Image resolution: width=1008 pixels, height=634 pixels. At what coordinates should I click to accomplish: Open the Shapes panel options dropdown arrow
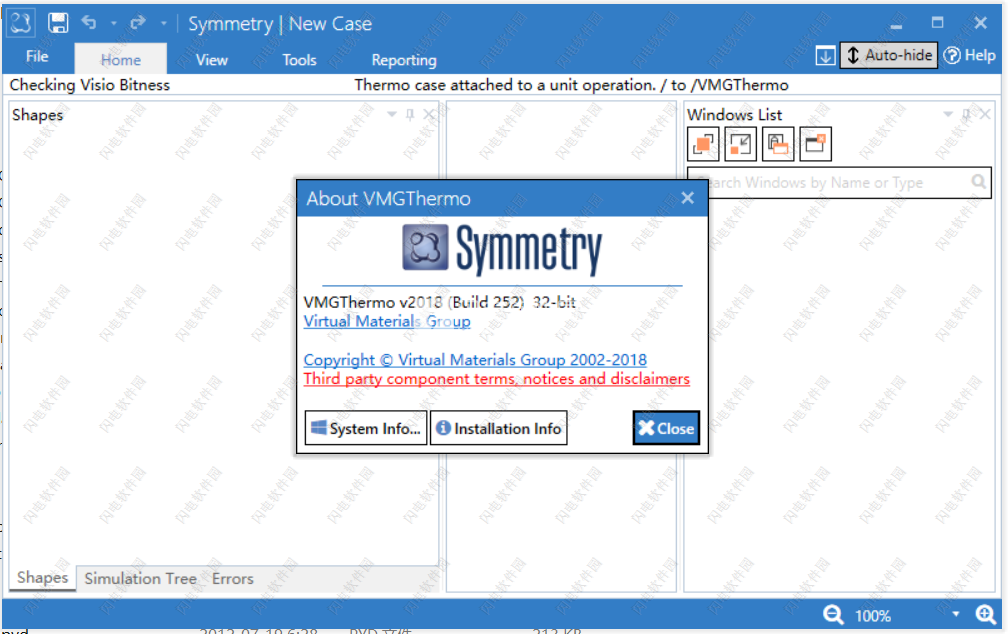tap(392, 114)
